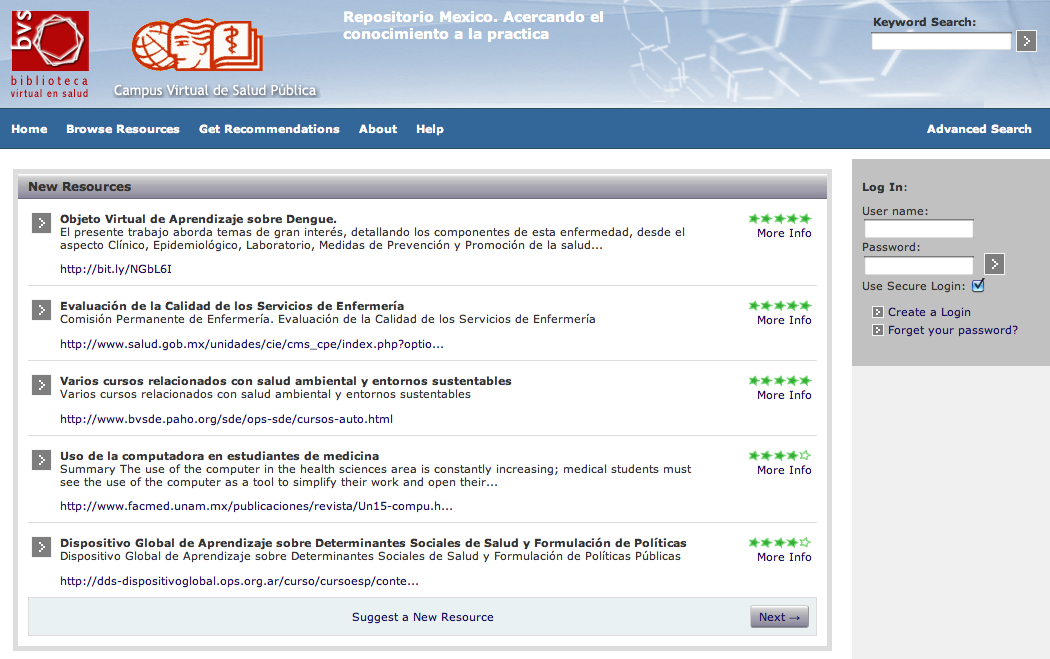
Task: Click the arrow icon beside Create a Login
Action: (877, 312)
